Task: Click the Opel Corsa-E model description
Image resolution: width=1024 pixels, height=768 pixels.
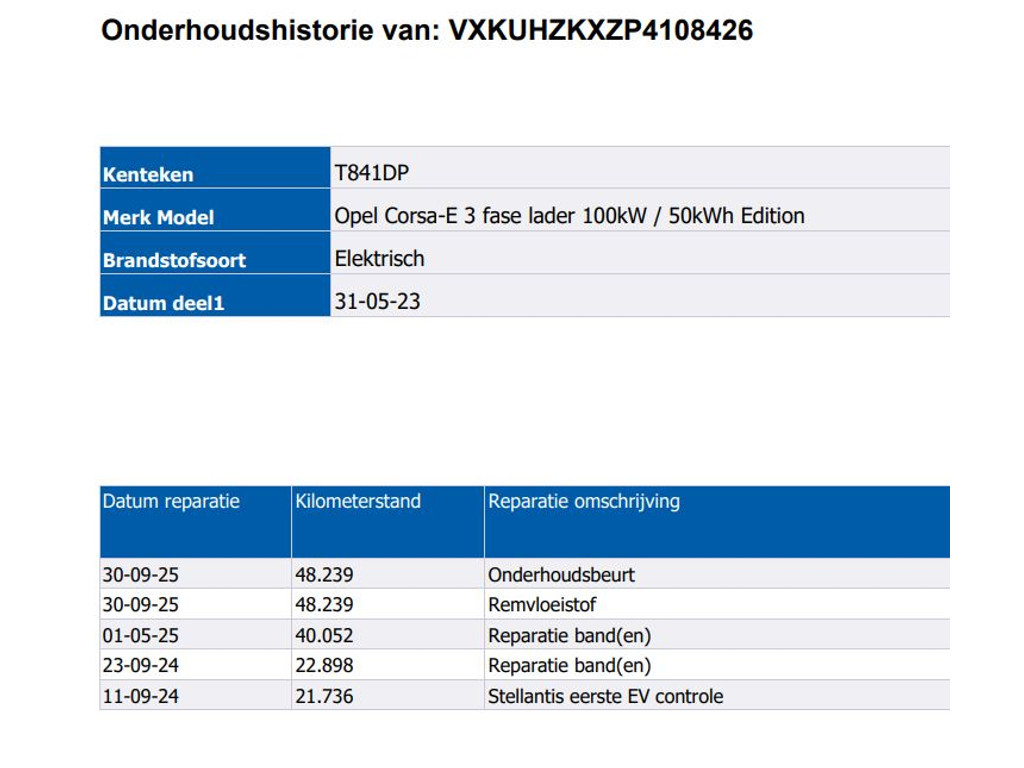Action: [569, 216]
